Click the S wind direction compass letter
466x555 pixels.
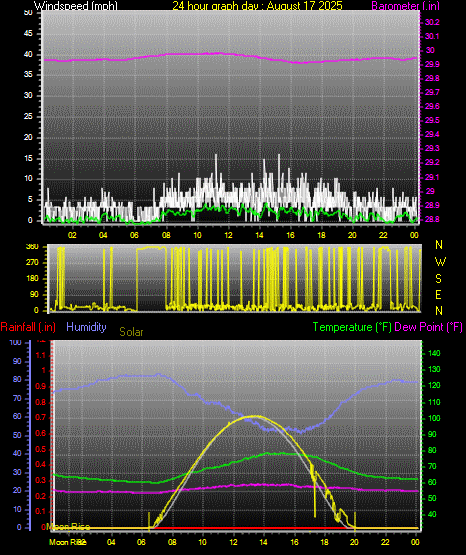click(438, 279)
